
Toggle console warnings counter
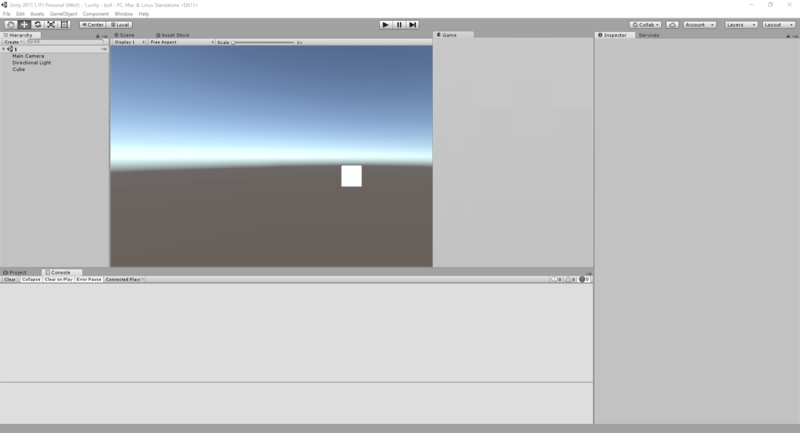click(x=570, y=279)
